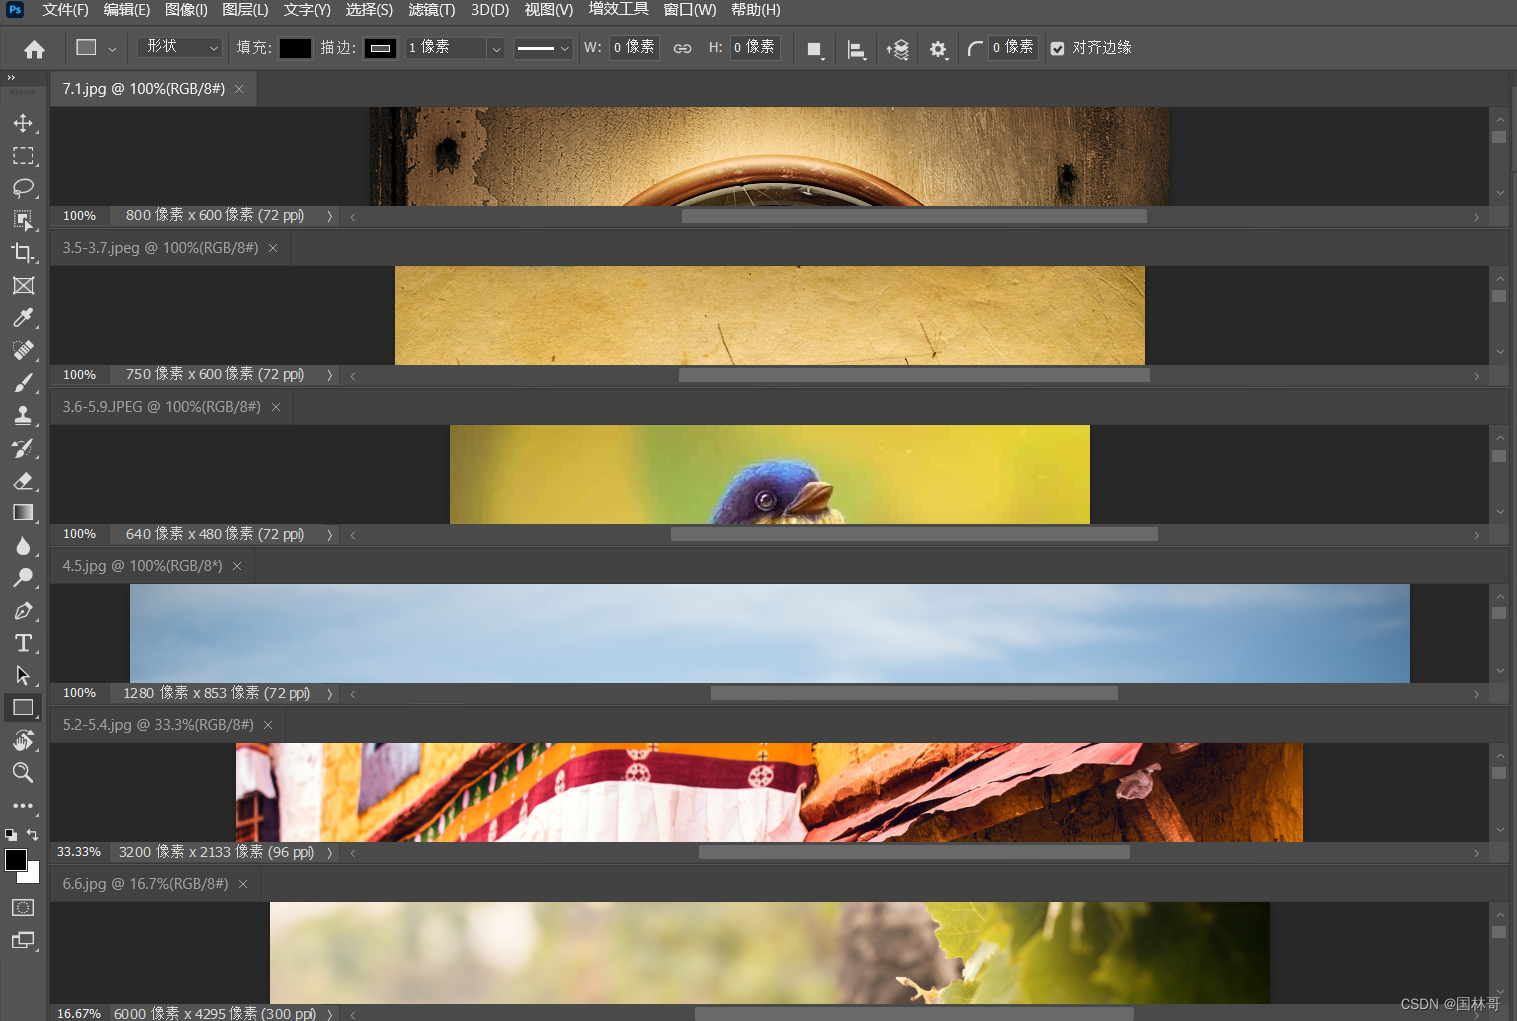Expand status info arrow for 7.1.jpg

point(329,216)
